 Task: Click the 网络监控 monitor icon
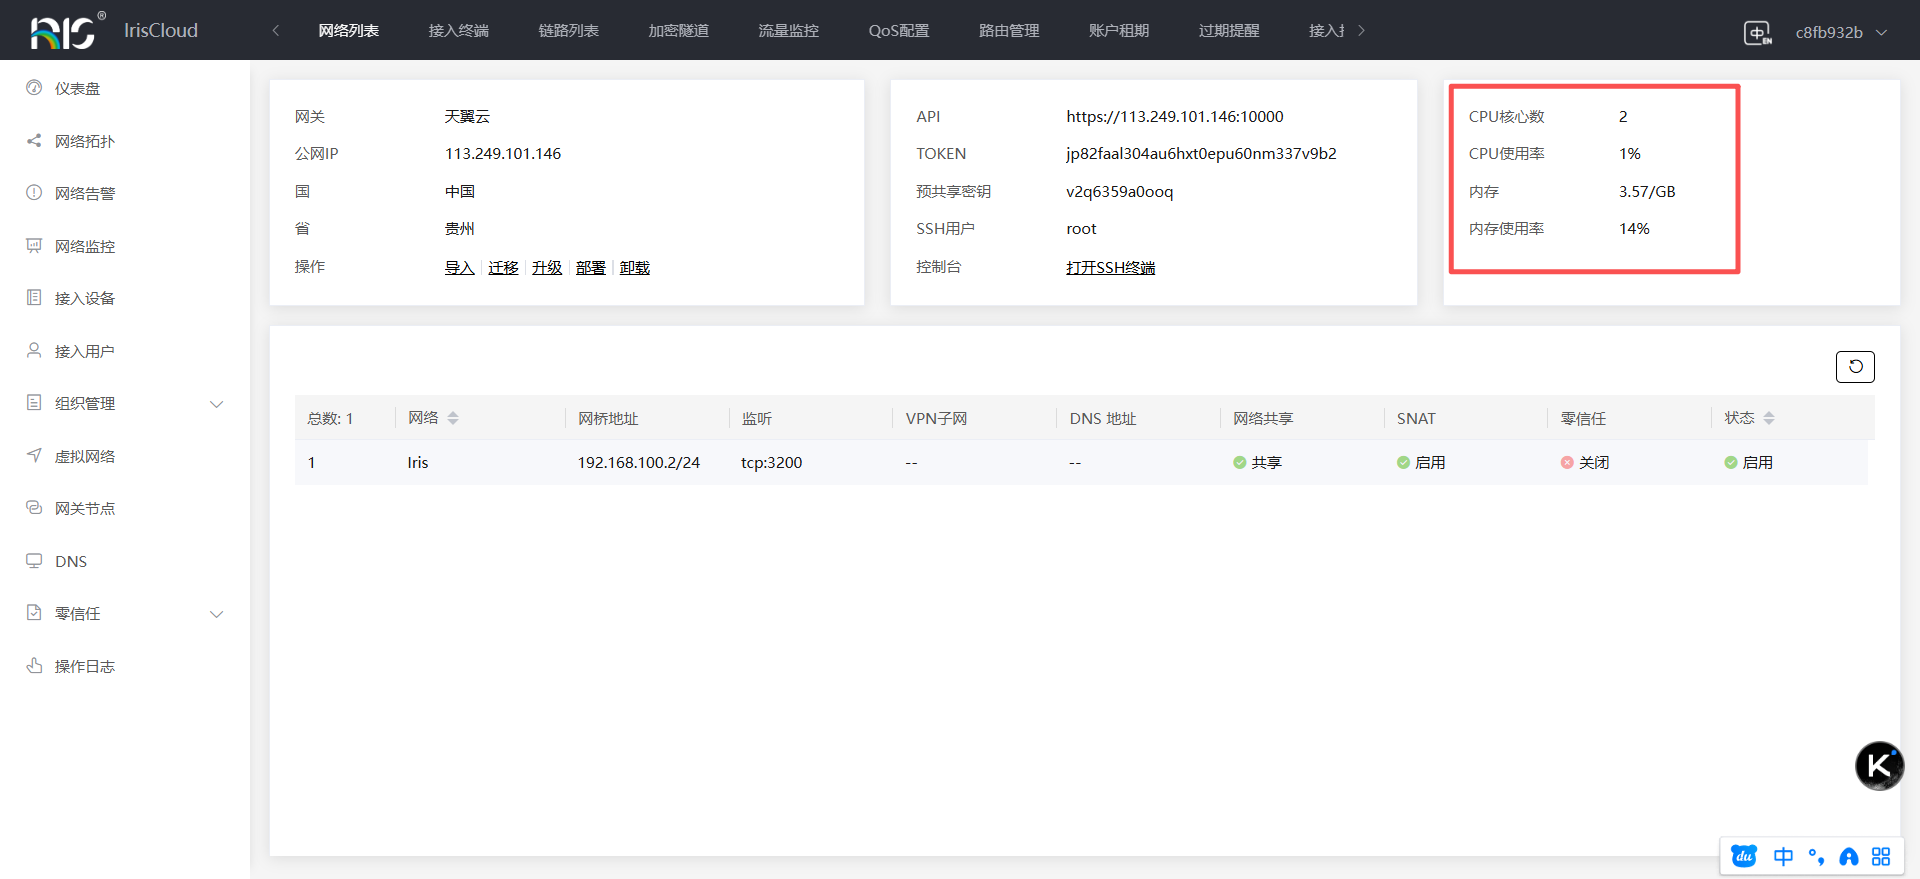34,246
